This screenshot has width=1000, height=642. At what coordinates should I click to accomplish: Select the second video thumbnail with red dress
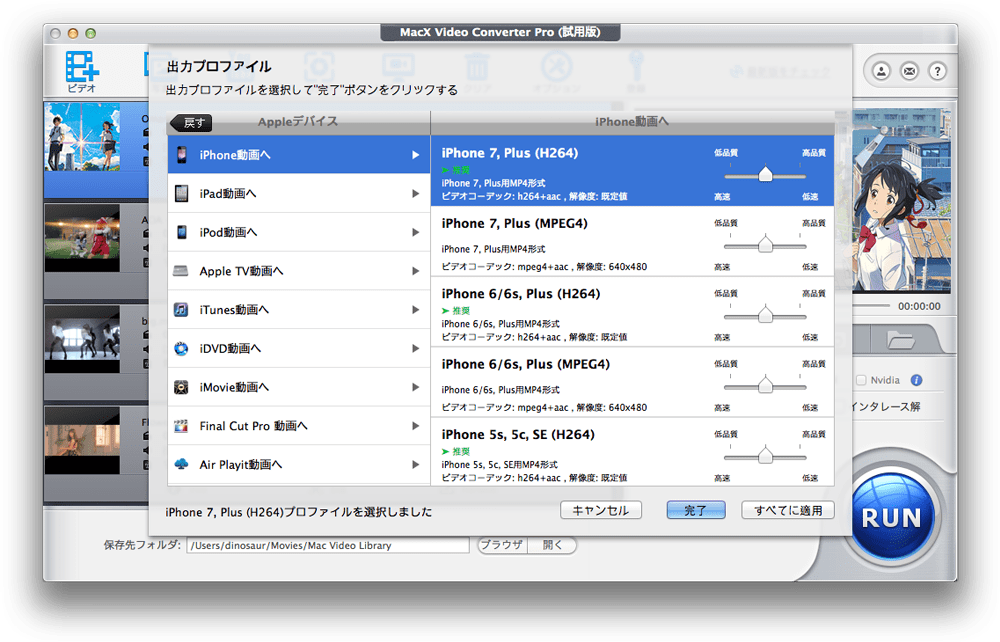click(x=82, y=238)
